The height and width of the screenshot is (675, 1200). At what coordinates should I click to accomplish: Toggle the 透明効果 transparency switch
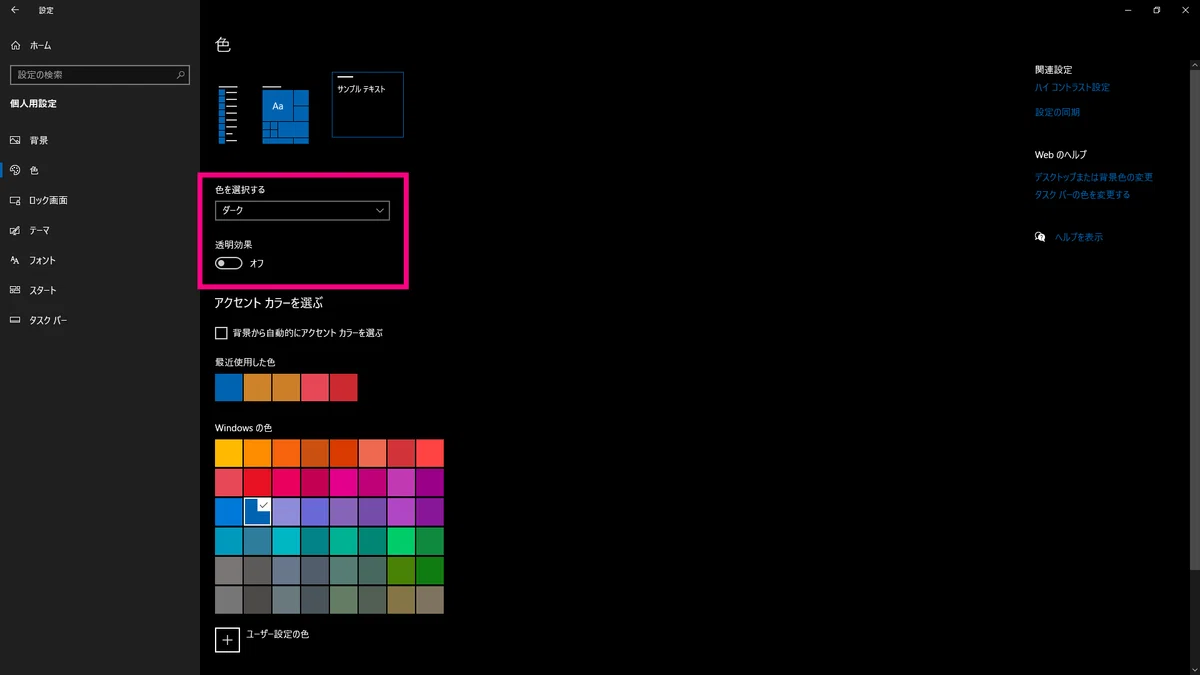(x=229, y=263)
